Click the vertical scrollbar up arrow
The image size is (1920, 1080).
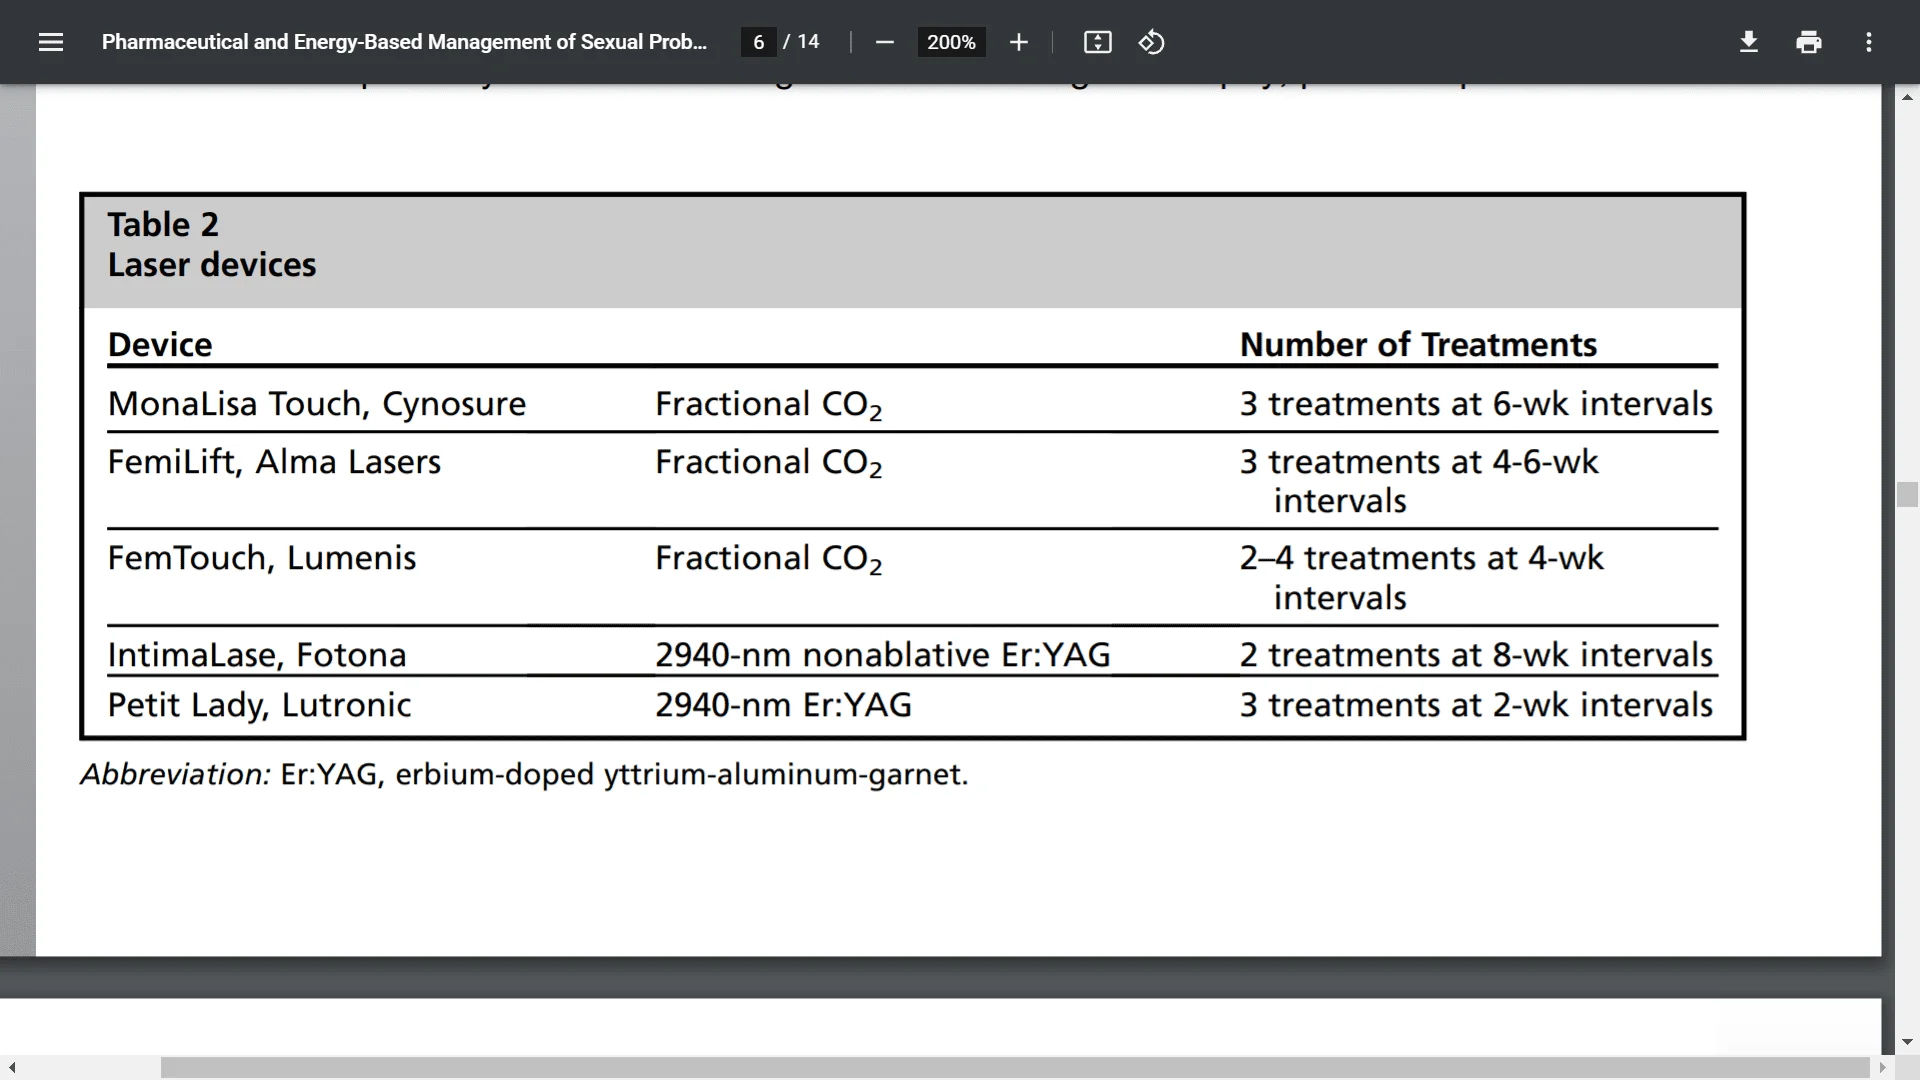[x=1907, y=97]
